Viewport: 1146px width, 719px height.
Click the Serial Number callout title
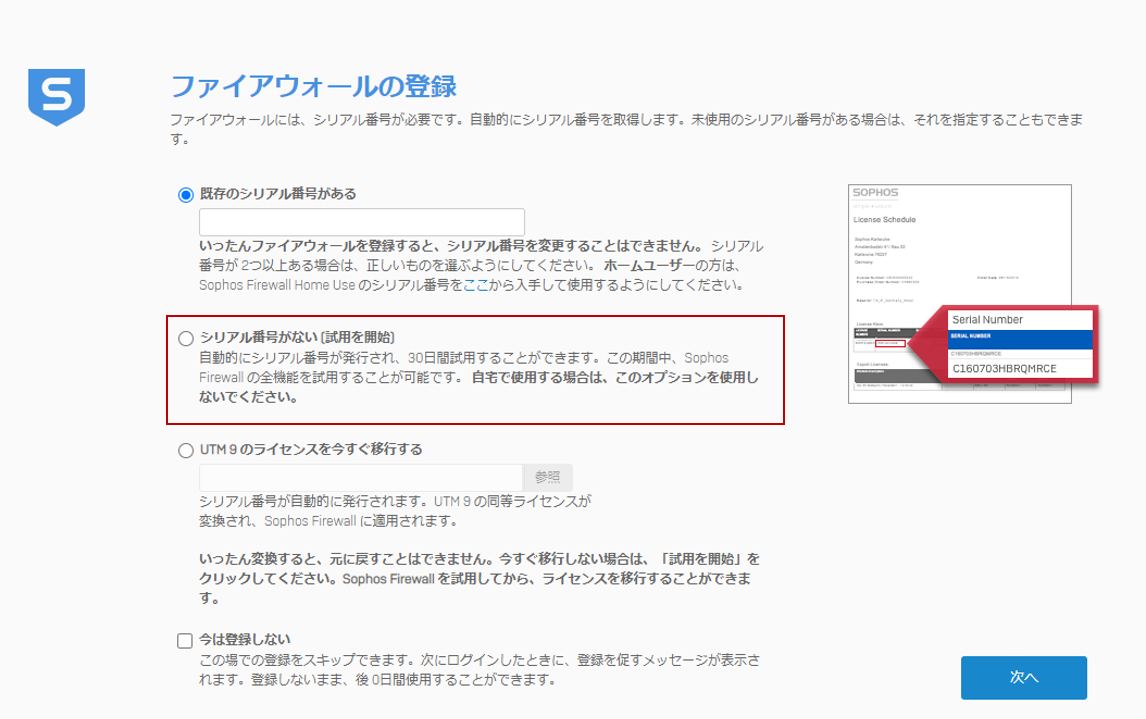click(x=987, y=319)
